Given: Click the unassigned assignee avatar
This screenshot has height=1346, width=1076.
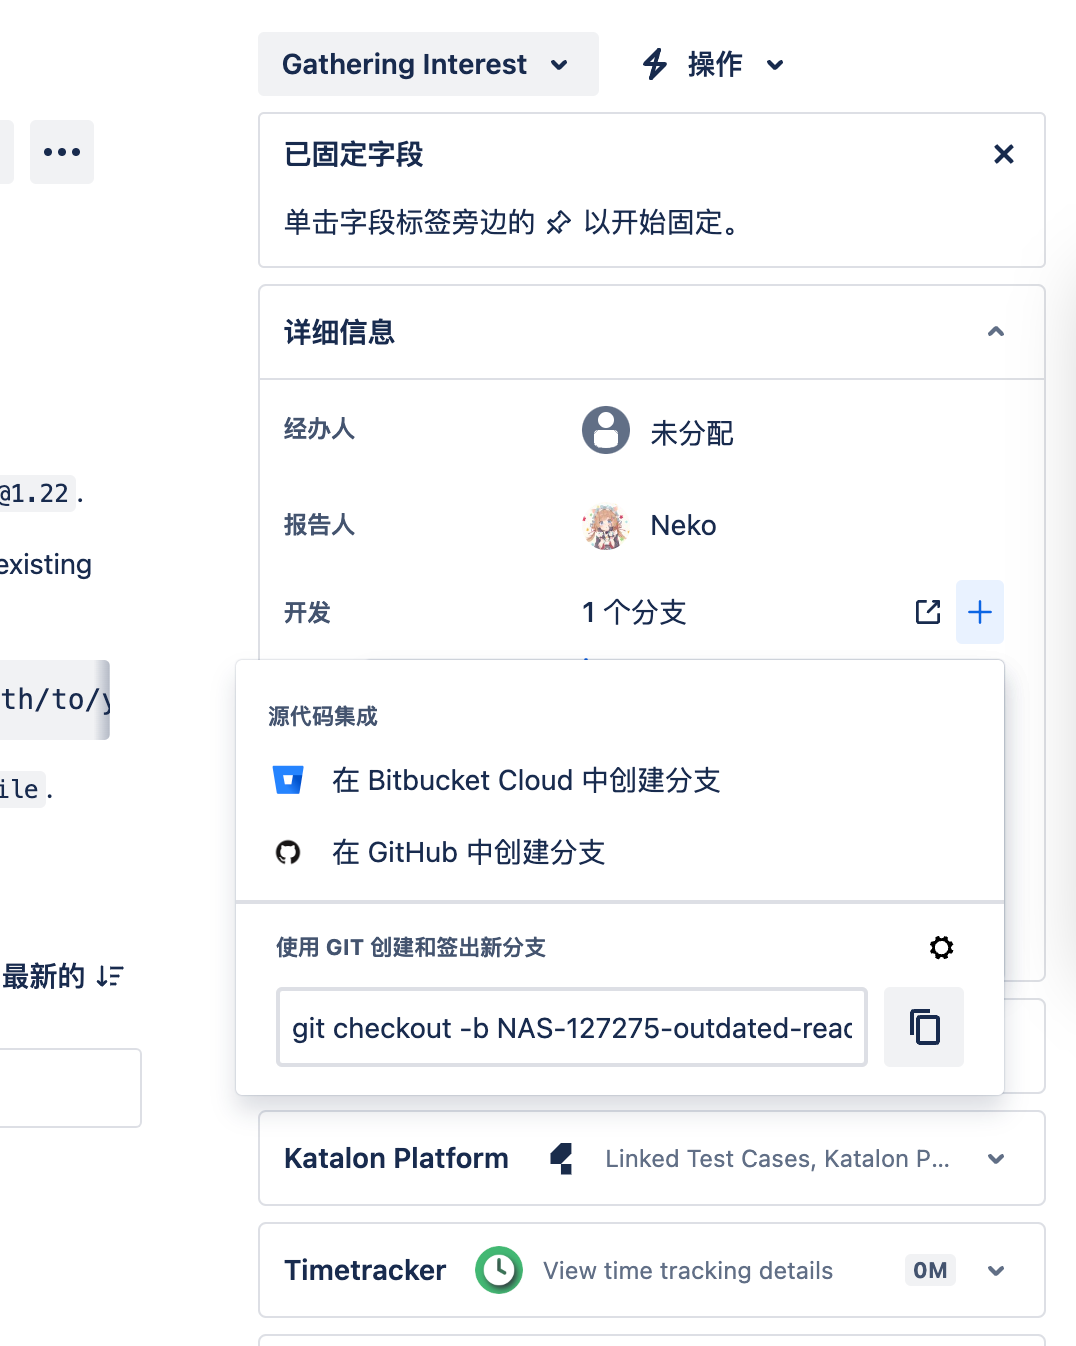Looking at the screenshot, I should click(606, 431).
